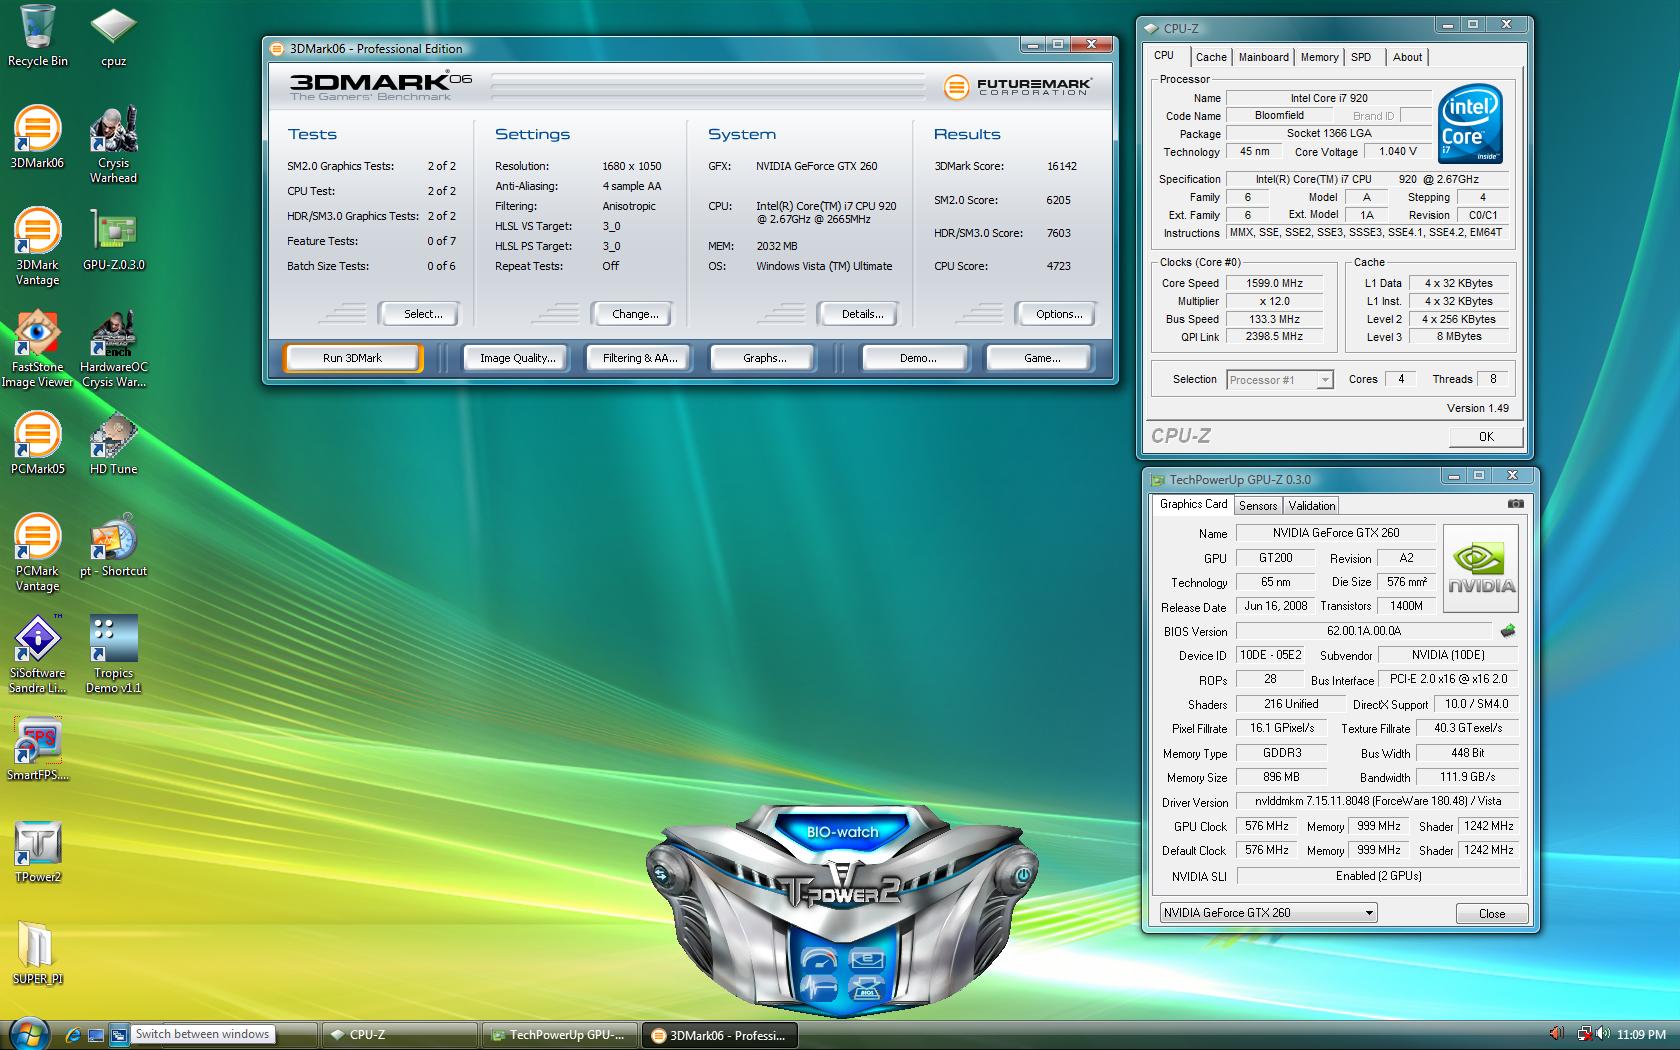Click the TechPowerUp GPU-Z taskbar button
This screenshot has height=1050, width=1680.
click(559, 1035)
